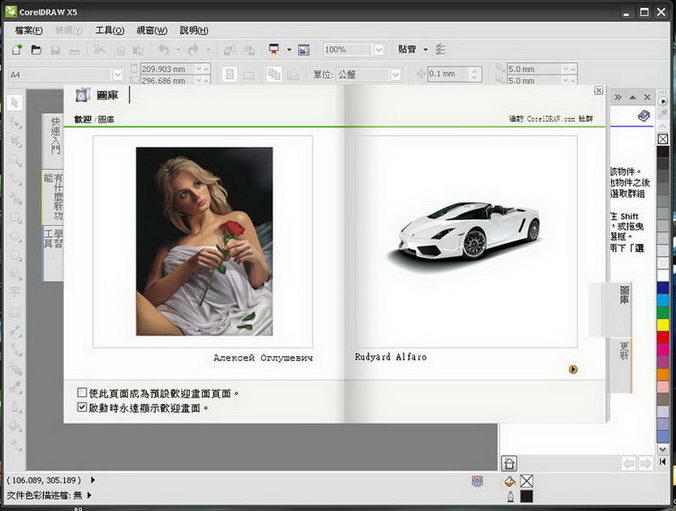Click the Open file icon in toolbar
The image size is (676, 511).
coord(35,49)
